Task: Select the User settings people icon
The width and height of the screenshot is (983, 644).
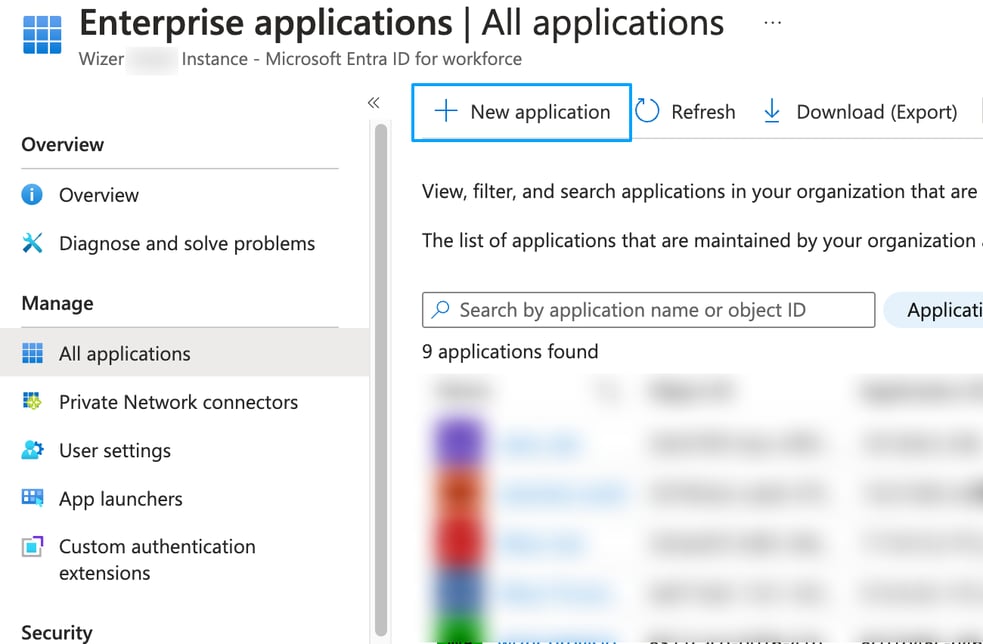Action: pos(31,450)
